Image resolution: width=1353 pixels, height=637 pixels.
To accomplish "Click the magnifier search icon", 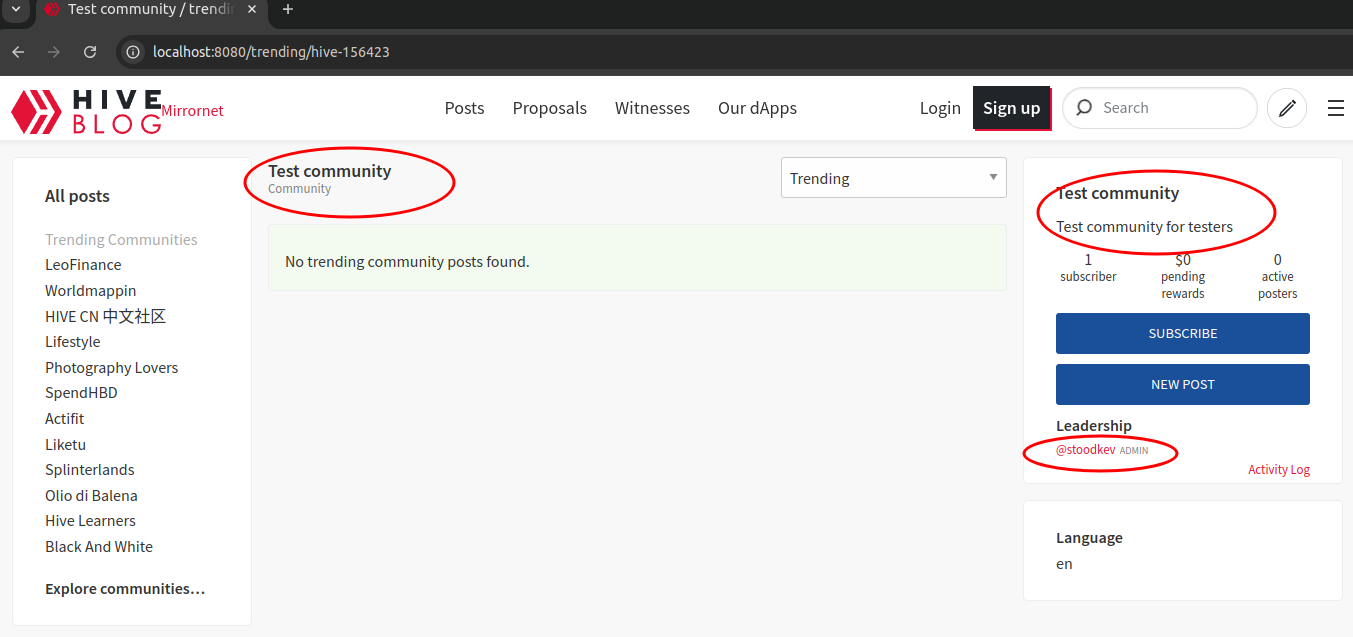I will pos(1084,108).
